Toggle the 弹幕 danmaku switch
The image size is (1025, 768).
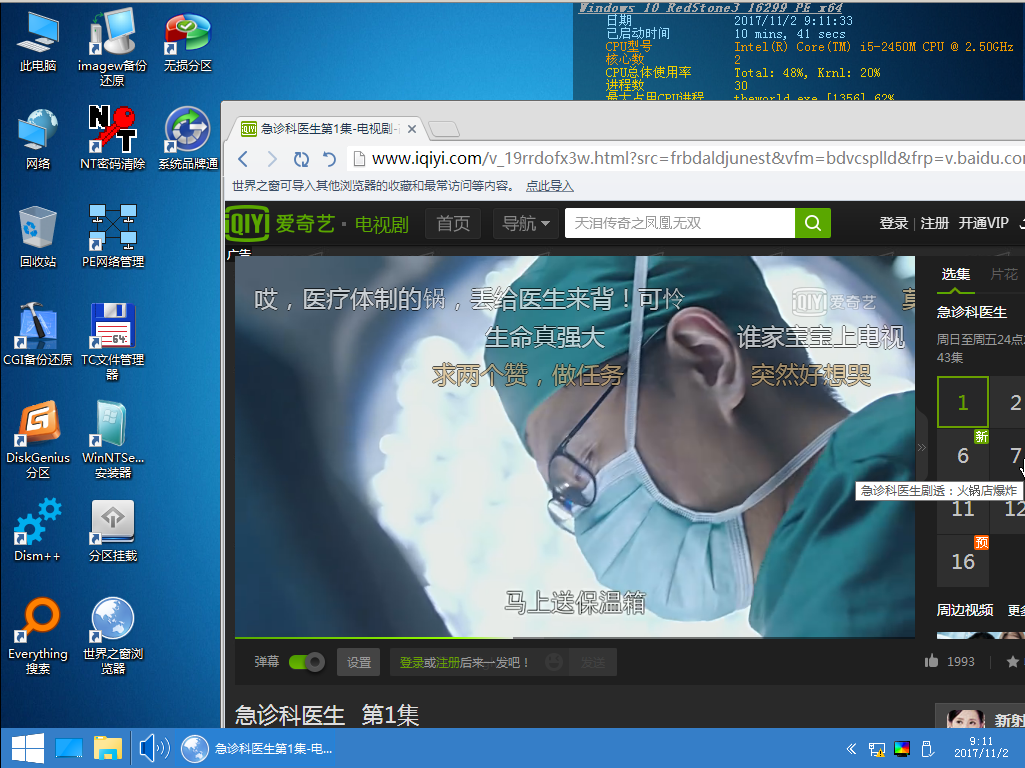[306, 662]
